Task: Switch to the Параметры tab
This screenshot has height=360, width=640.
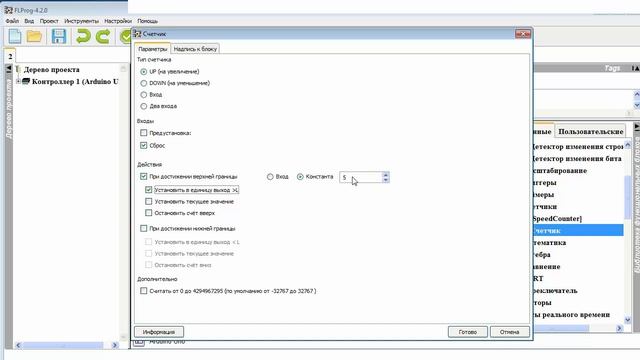Action: pyautogui.click(x=153, y=49)
